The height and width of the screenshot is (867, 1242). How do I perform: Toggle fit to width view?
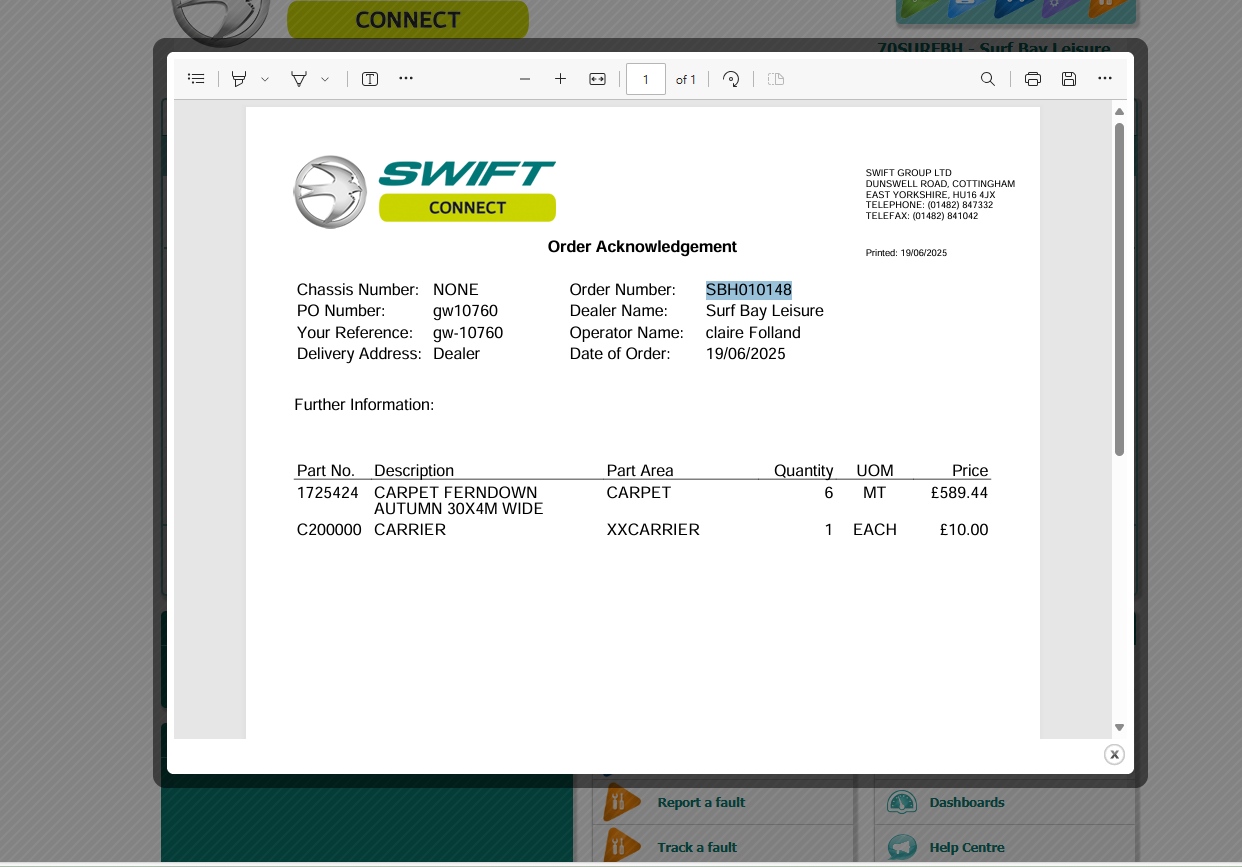point(597,79)
